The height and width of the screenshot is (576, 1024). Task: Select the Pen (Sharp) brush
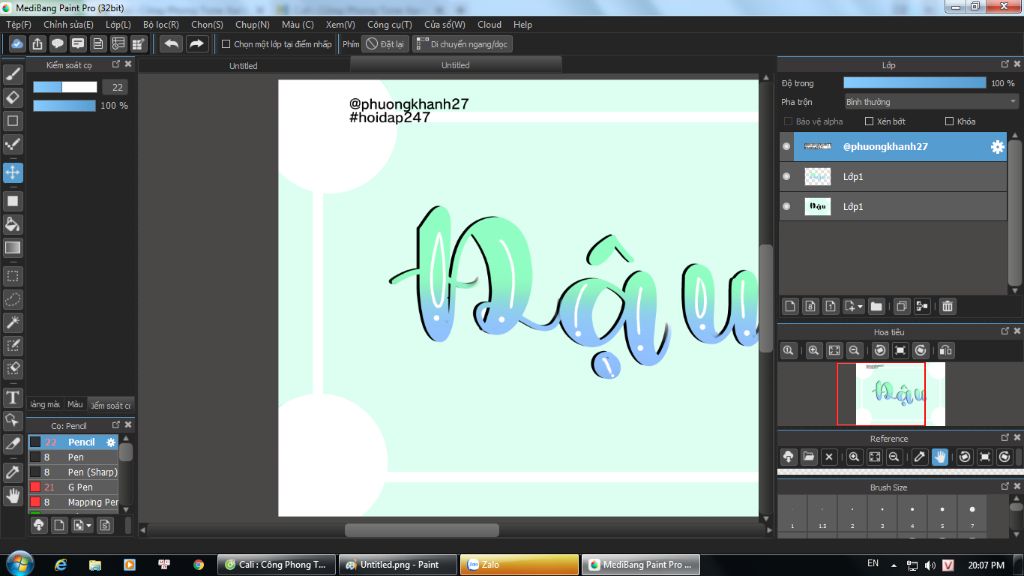point(73,472)
